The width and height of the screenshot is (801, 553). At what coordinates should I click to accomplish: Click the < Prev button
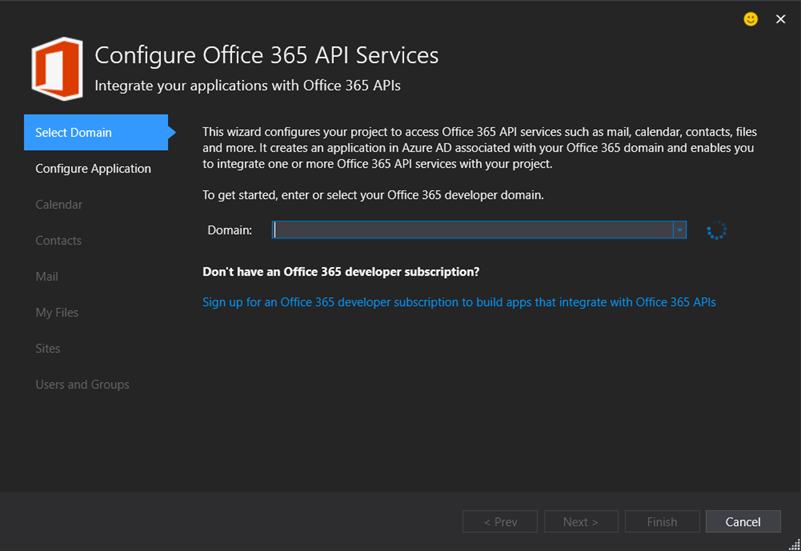pyautogui.click(x=500, y=521)
